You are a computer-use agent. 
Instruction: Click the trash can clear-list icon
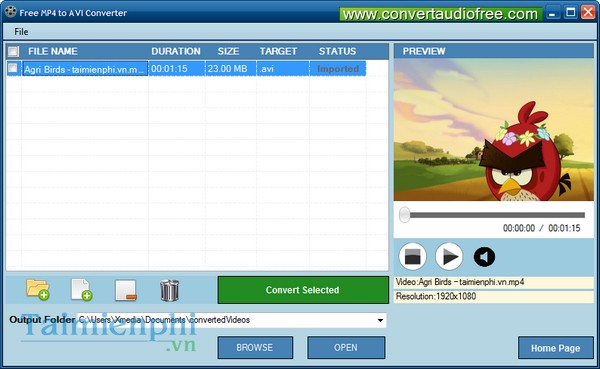pos(169,291)
